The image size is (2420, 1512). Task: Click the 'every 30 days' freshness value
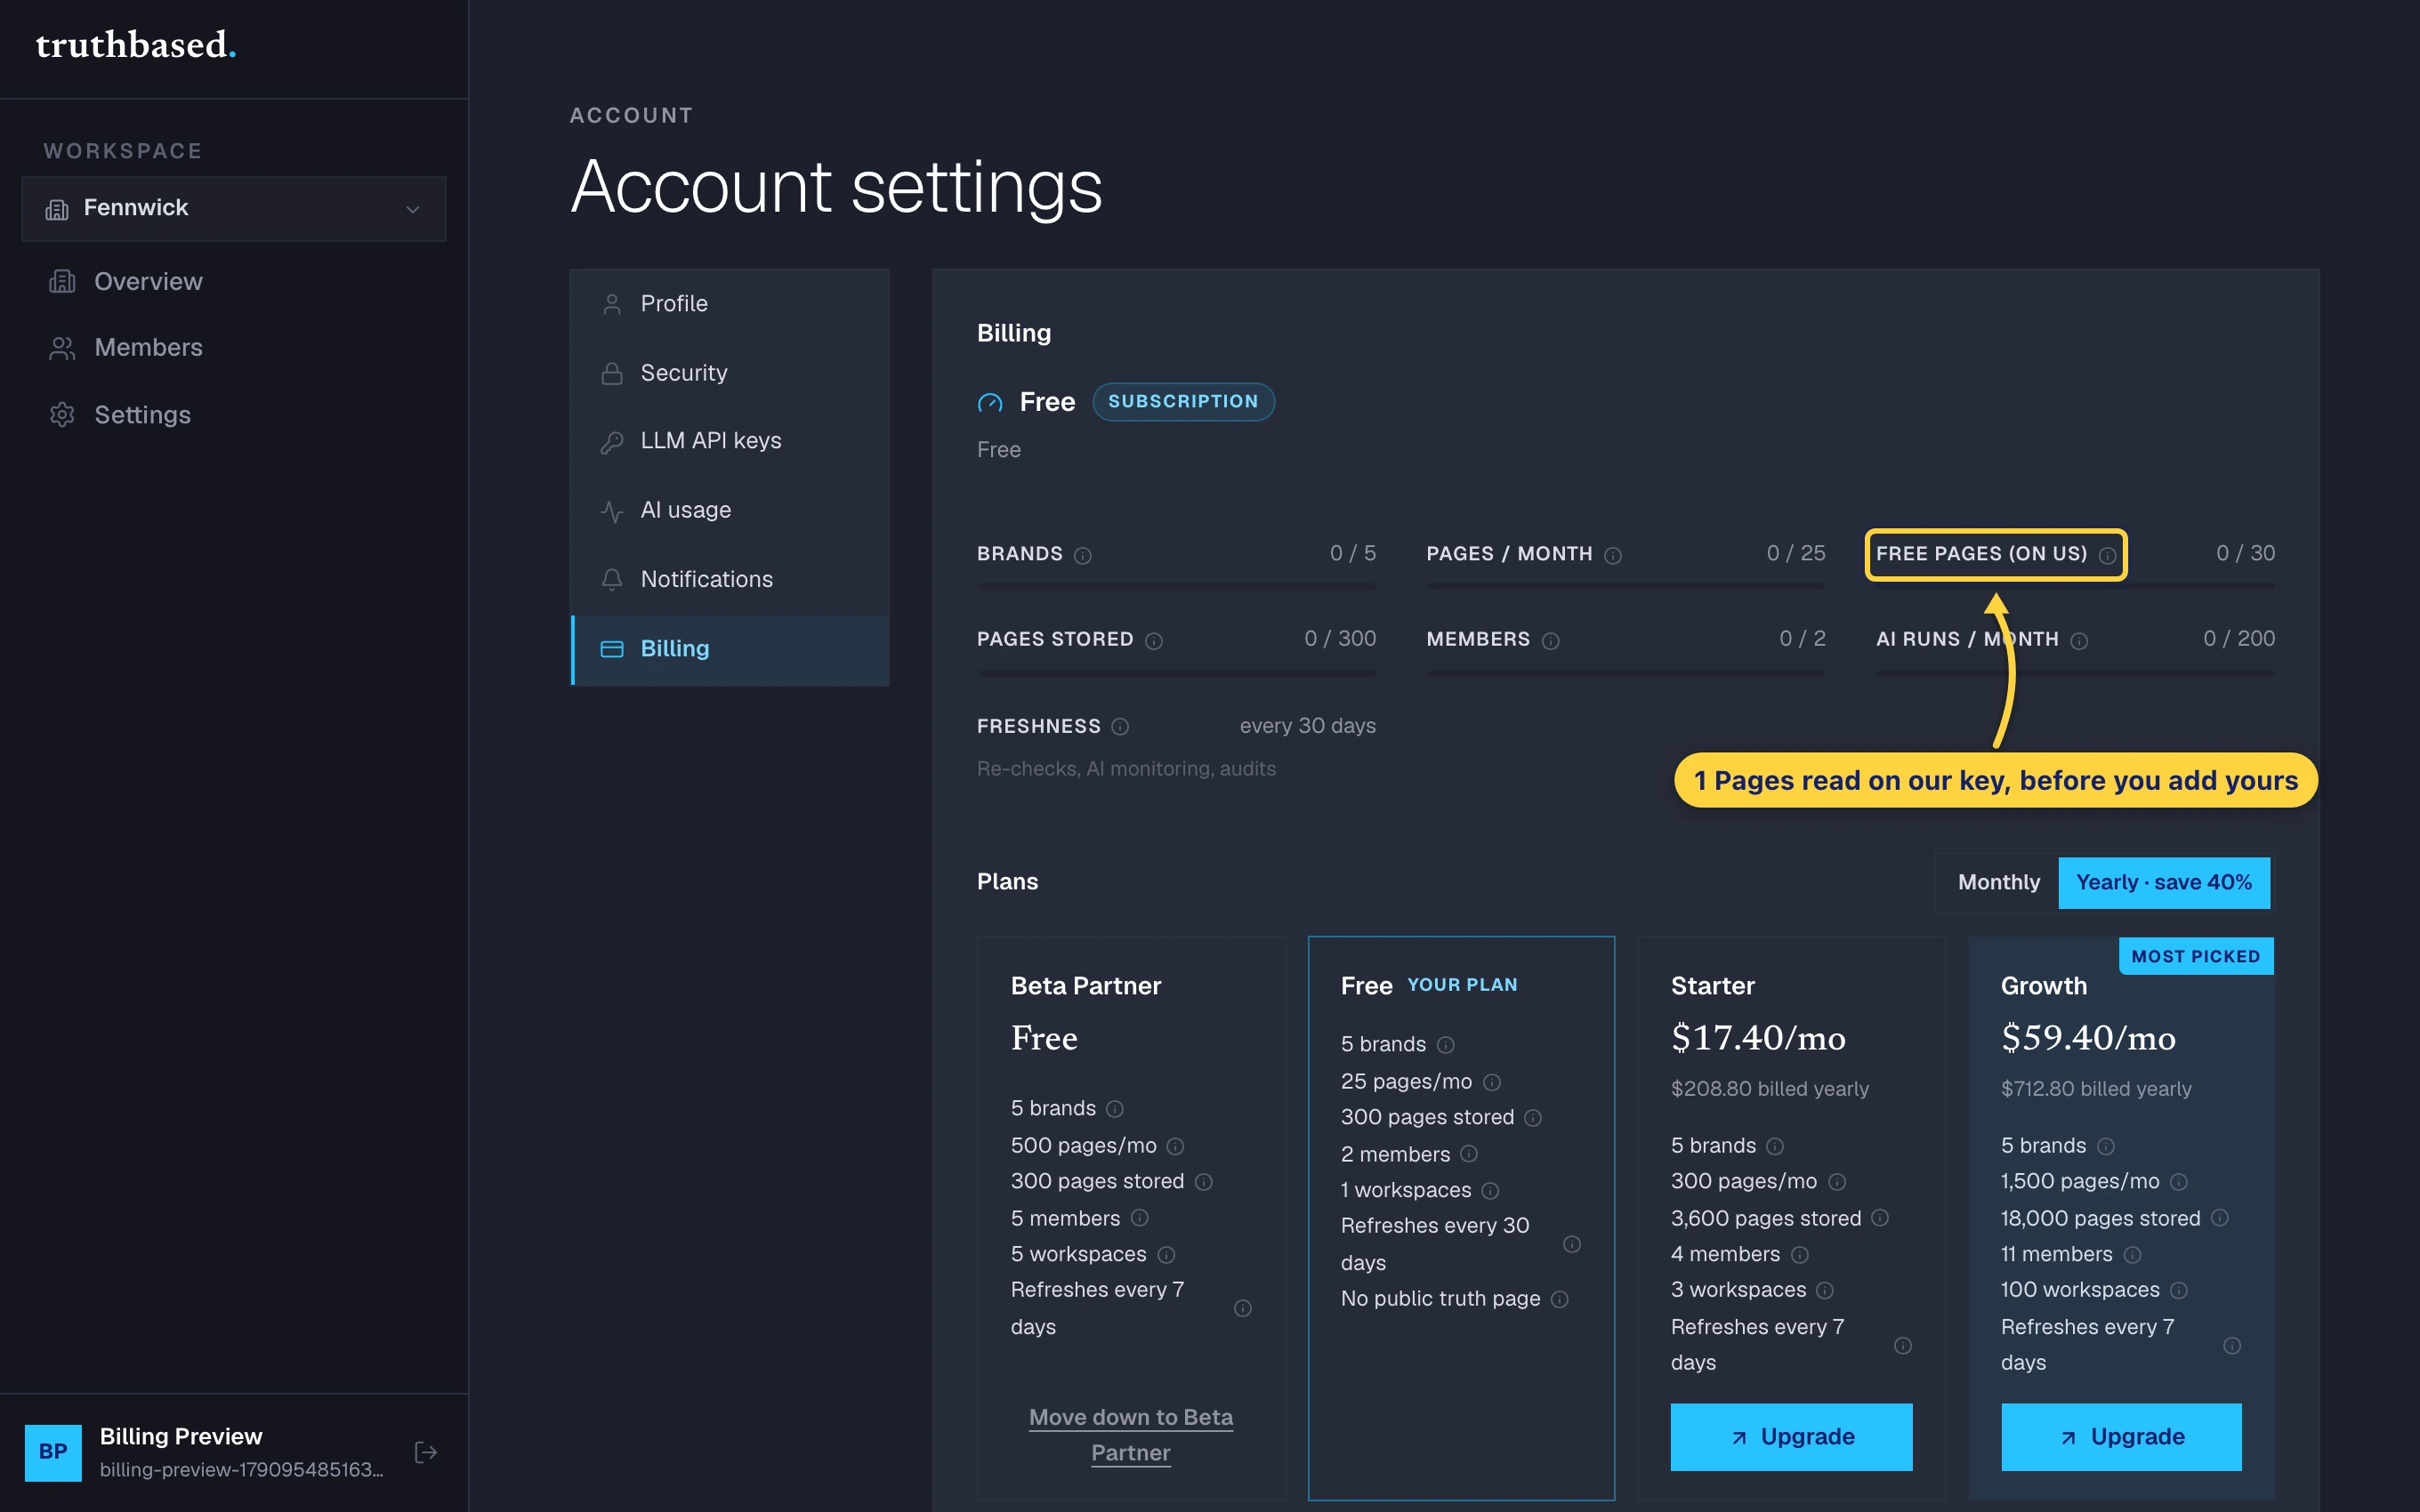1307,726
